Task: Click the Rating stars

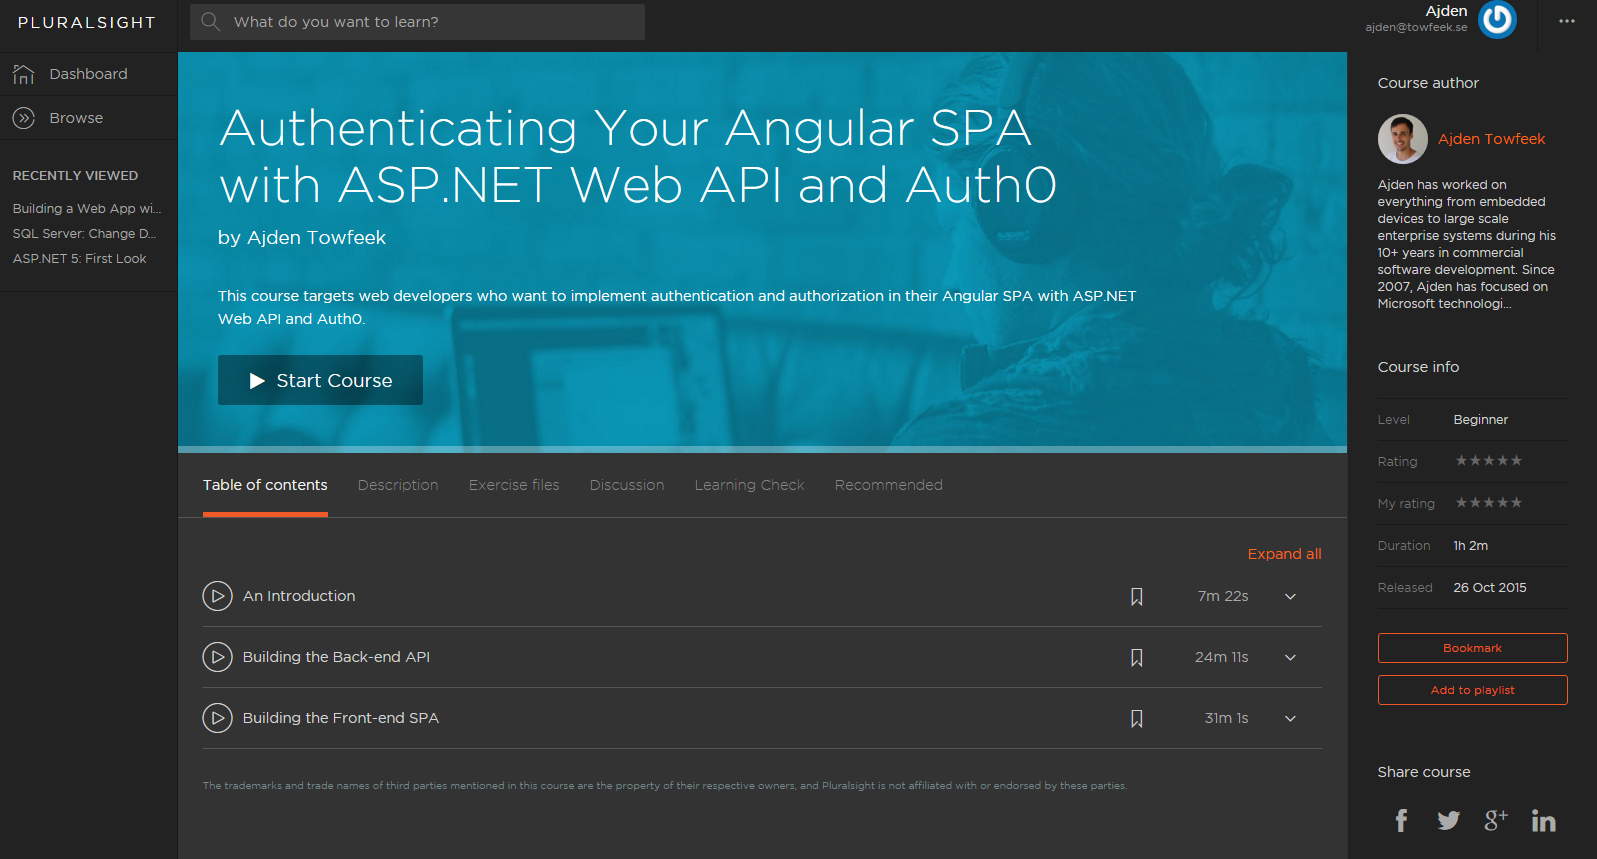Action: [1488, 461]
